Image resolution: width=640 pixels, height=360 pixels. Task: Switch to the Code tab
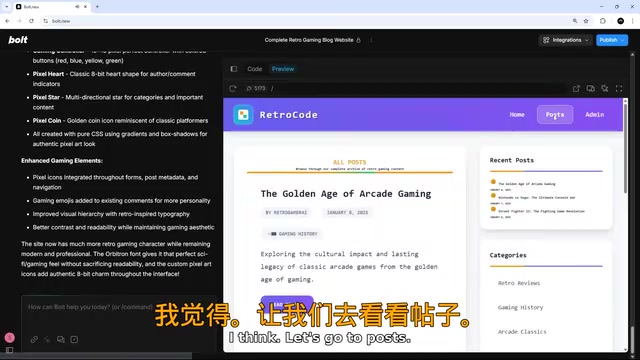[254, 69]
